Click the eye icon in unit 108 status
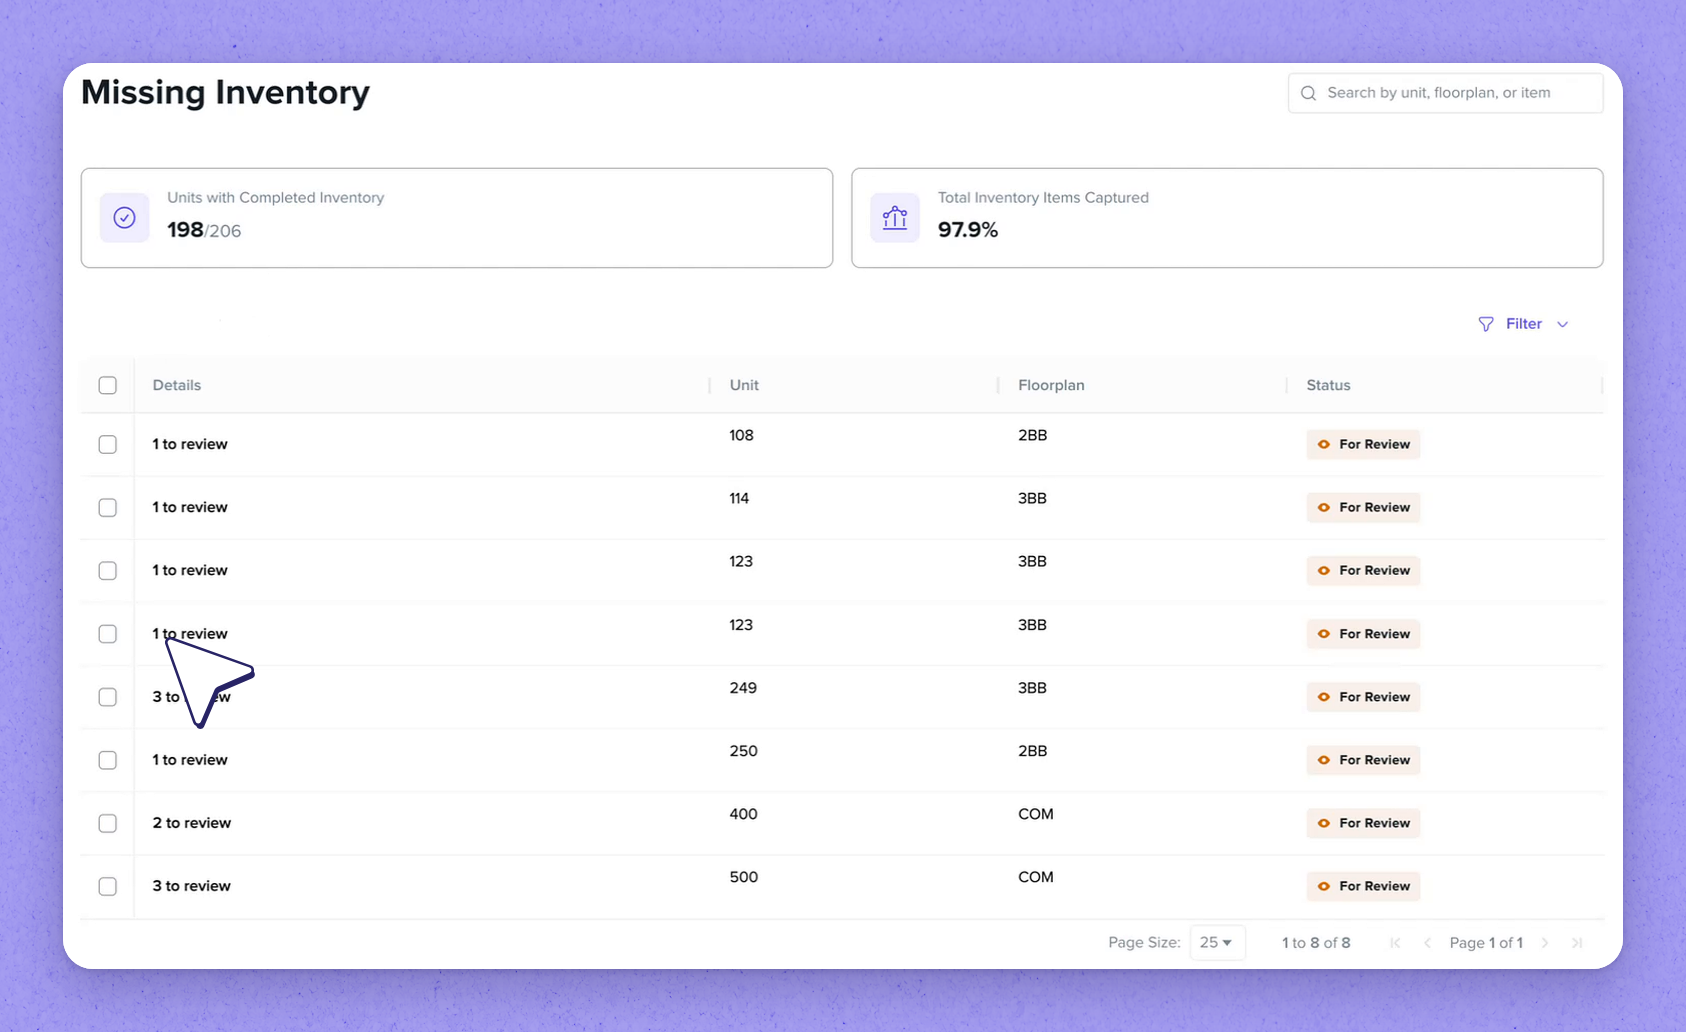This screenshot has width=1686, height=1032. click(x=1323, y=444)
